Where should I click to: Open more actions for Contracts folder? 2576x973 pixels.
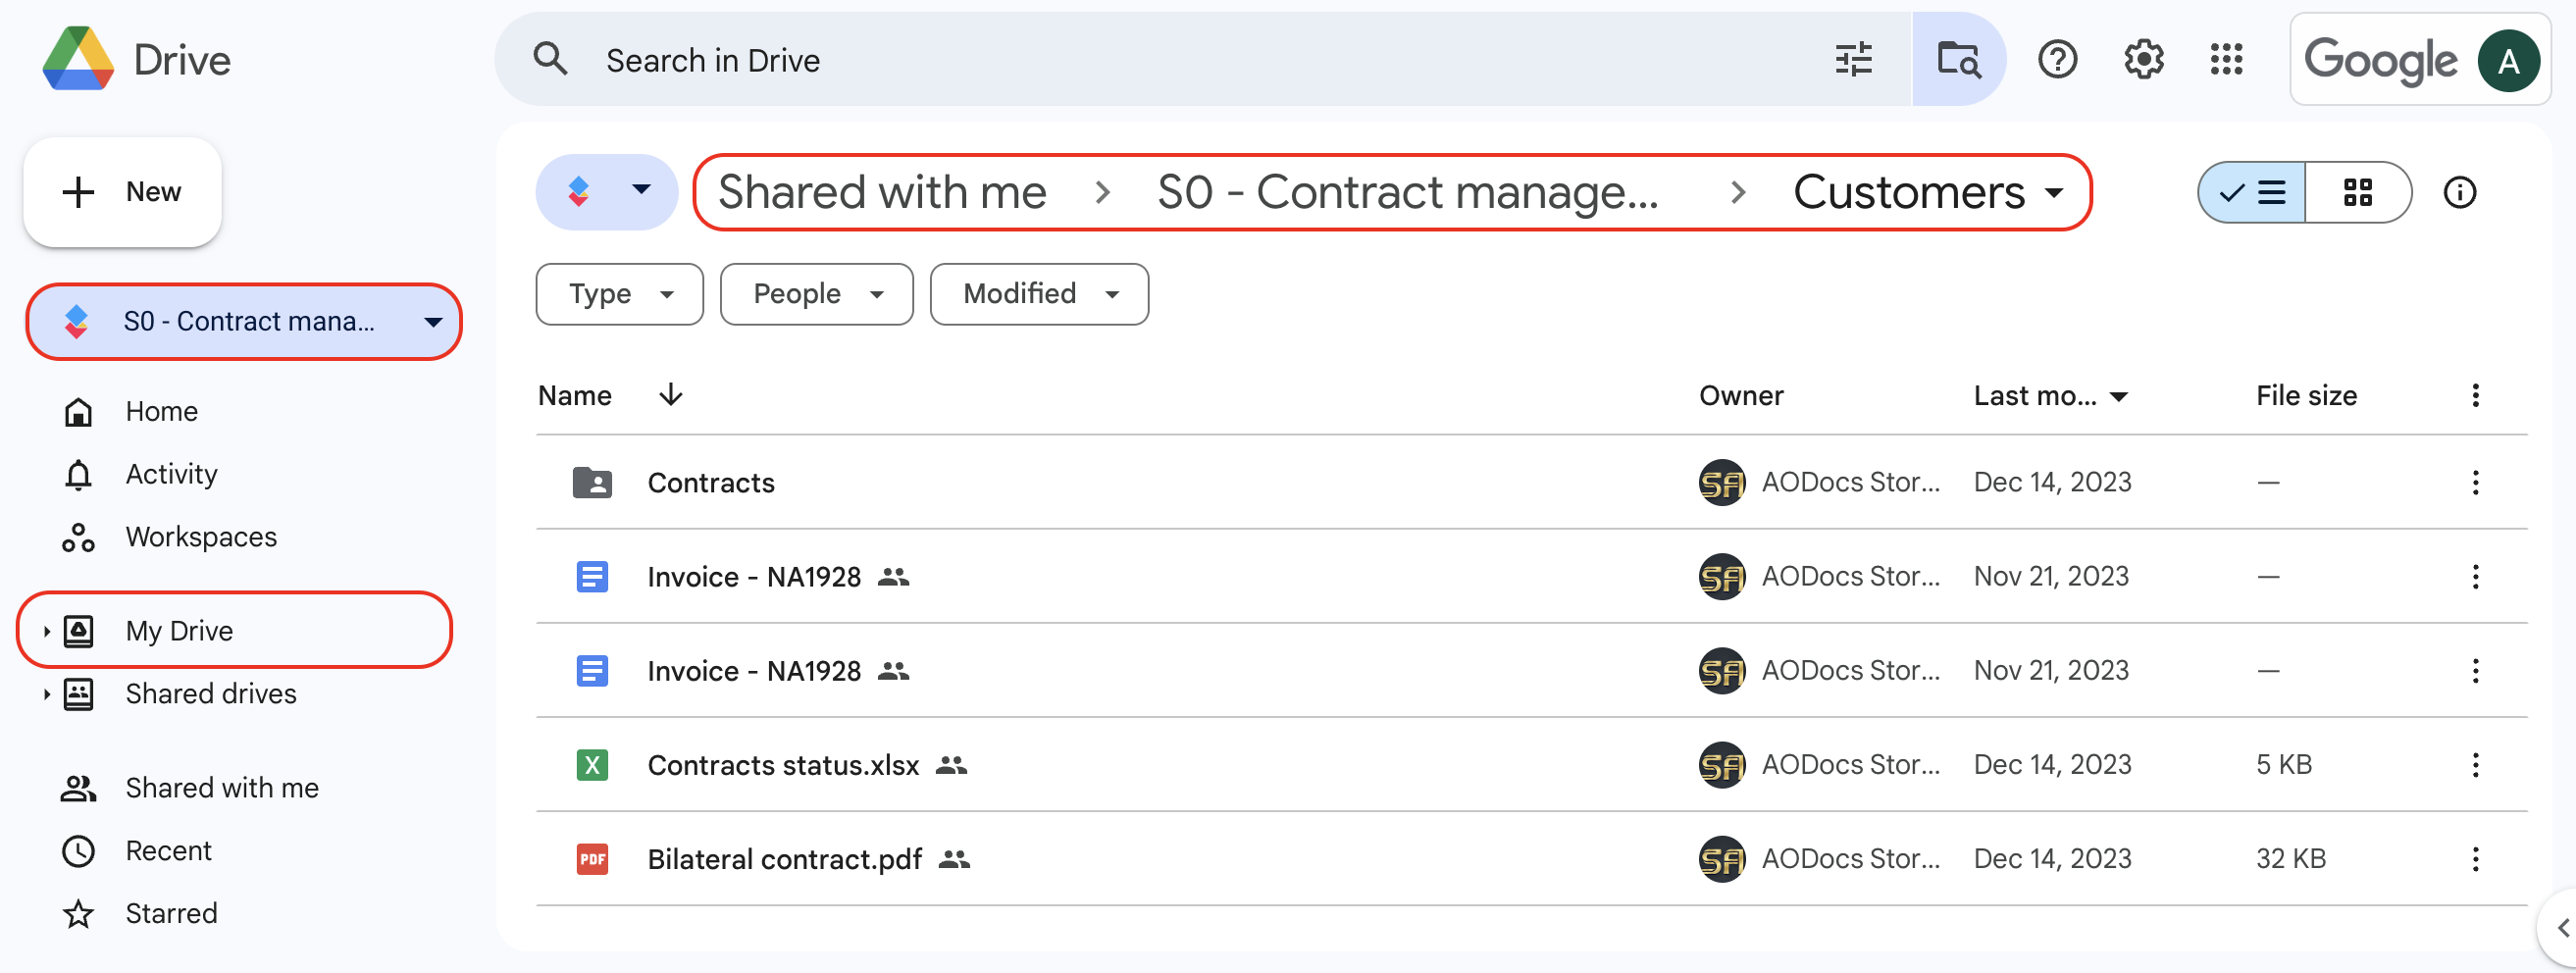pos(2475,482)
